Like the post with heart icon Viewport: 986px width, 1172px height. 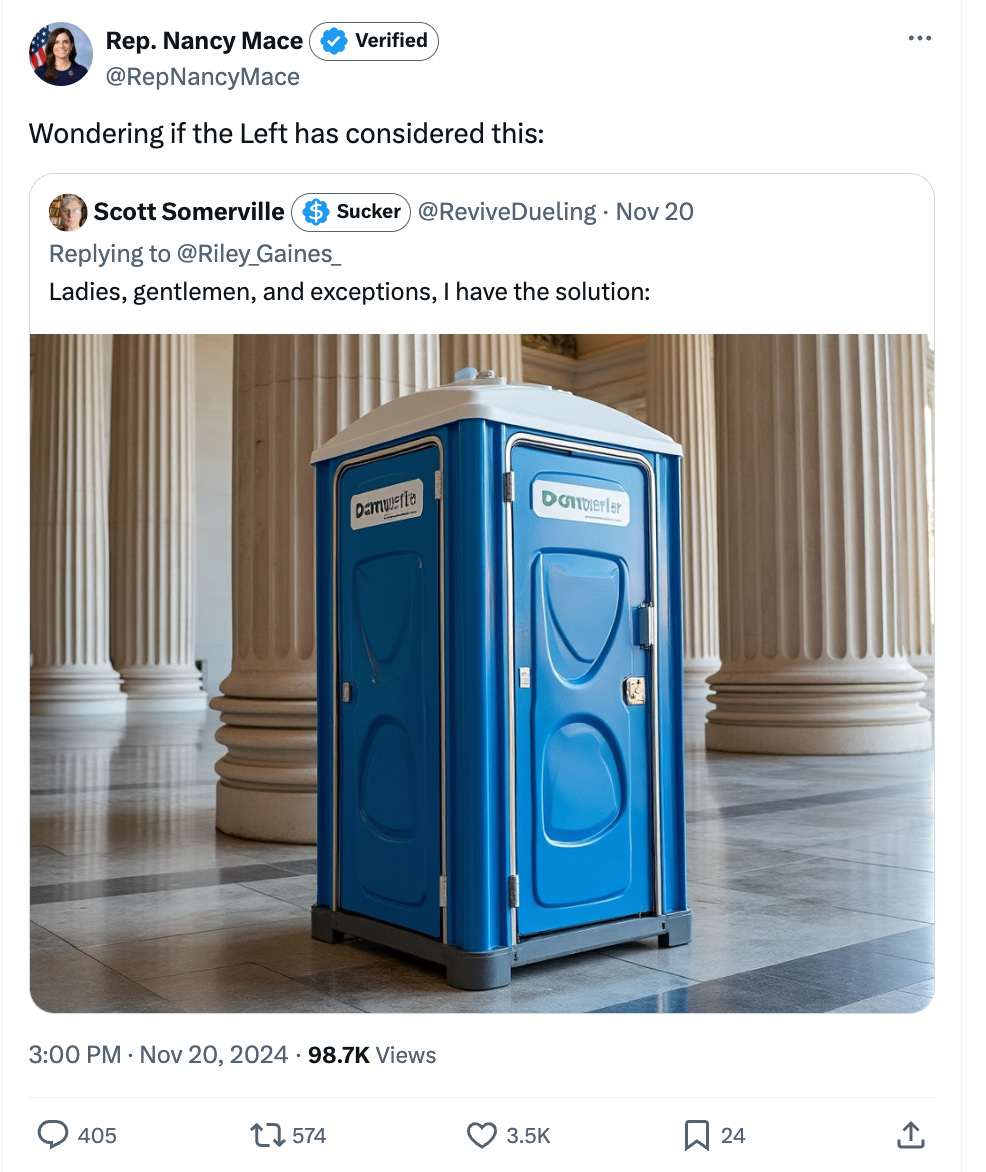coord(481,1135)
